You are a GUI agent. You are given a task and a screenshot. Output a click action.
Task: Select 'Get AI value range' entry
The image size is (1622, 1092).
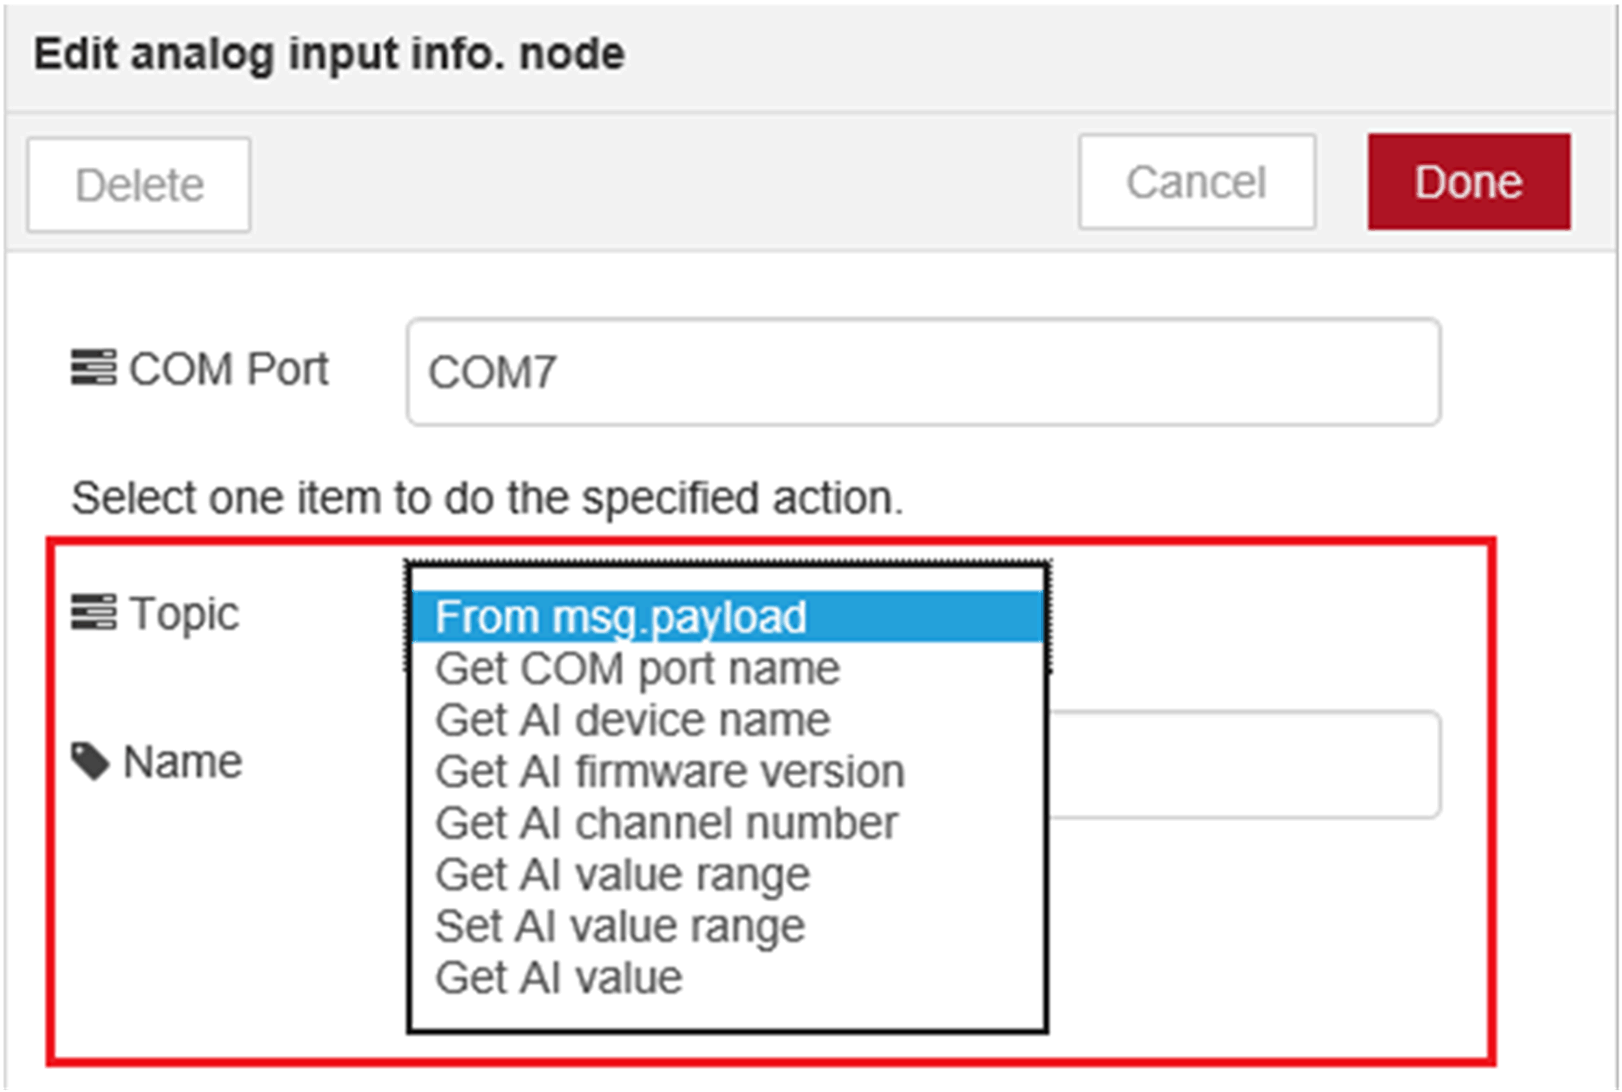point(622,875)
